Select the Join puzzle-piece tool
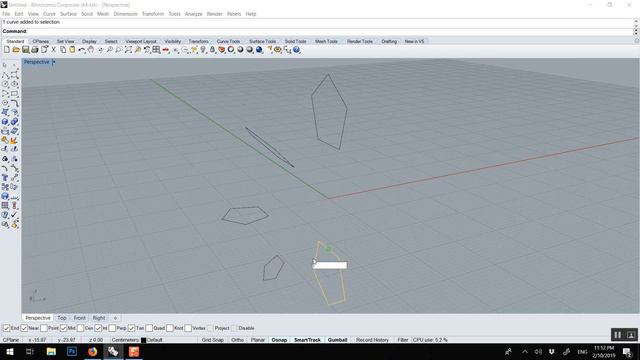This screenshot has width=640, height=360. click(5, 140)
